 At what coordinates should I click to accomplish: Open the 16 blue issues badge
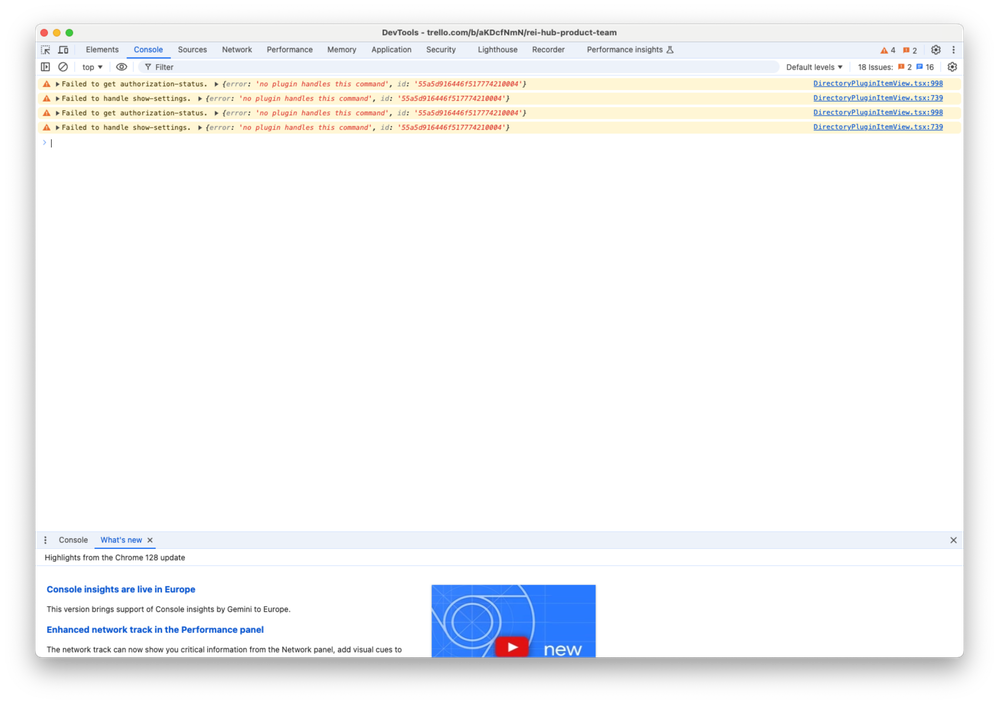tap(925, 67)
